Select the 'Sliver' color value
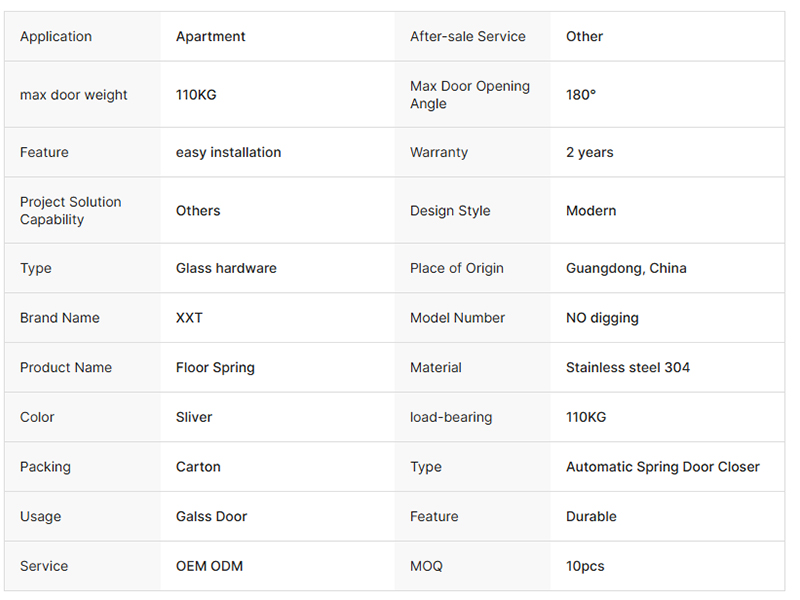 click(194, 417)
